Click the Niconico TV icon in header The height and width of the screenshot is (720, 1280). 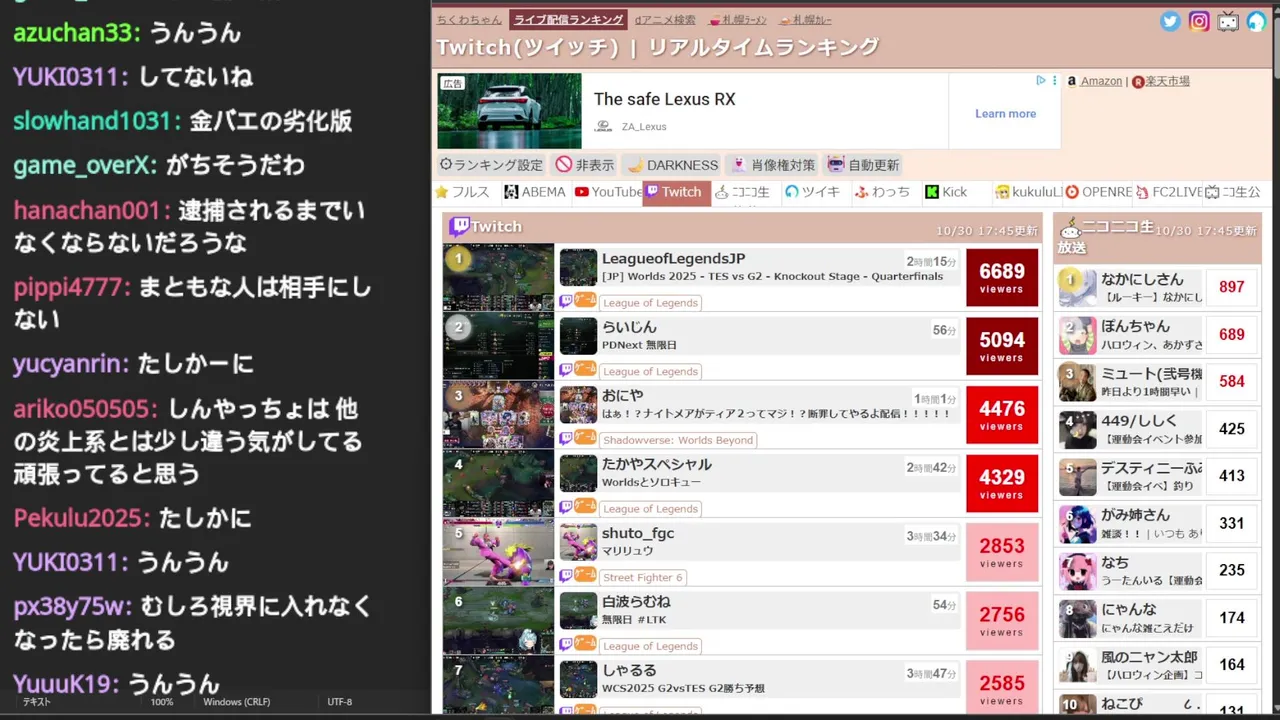1228,21
